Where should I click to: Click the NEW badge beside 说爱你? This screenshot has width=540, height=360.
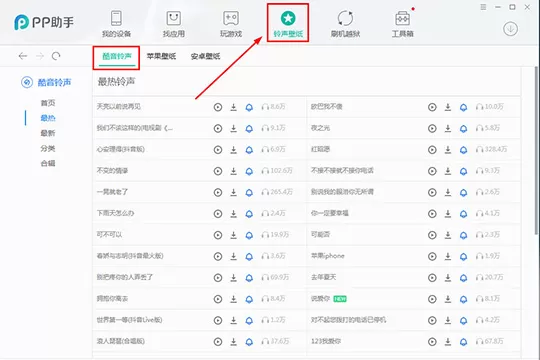(x=340, y=299)
